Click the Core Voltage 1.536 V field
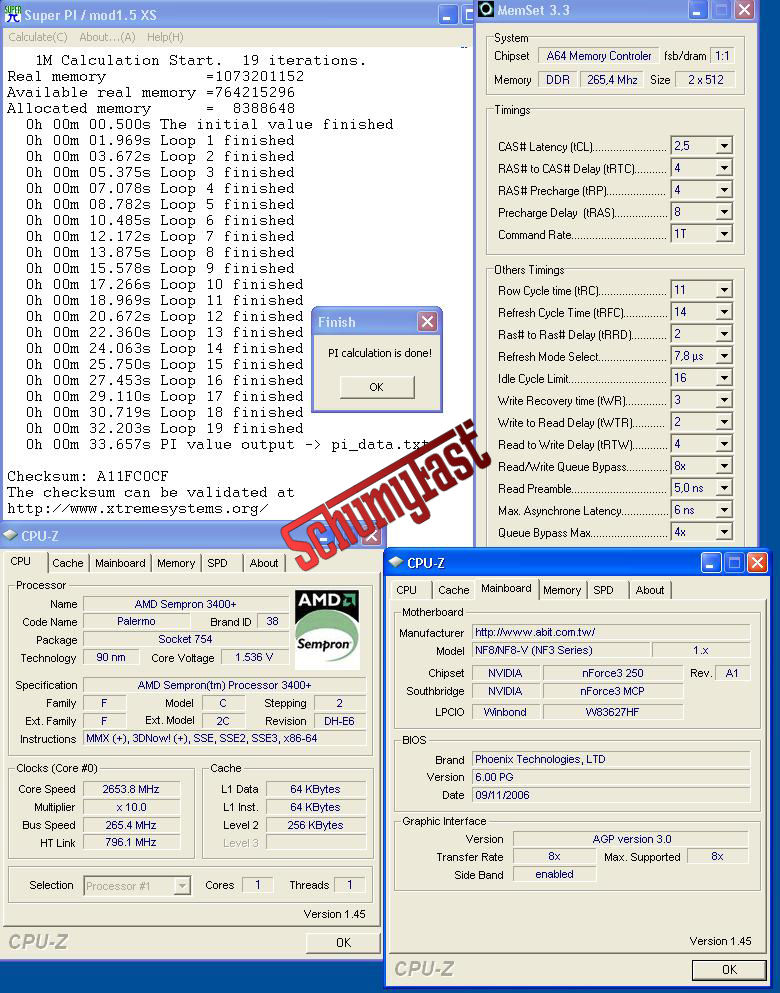This screenshot has height=993, width=780. point(254,657)
